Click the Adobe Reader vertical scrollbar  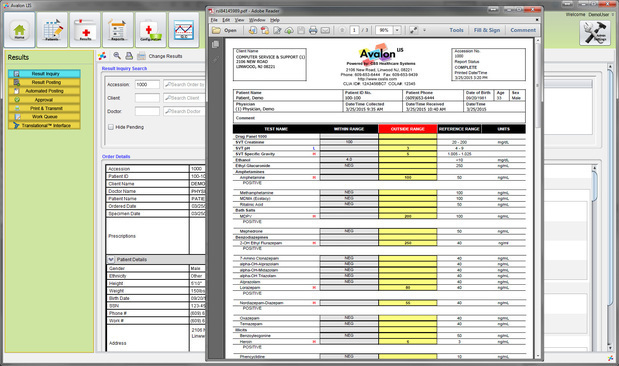click(x=537, y=197)
